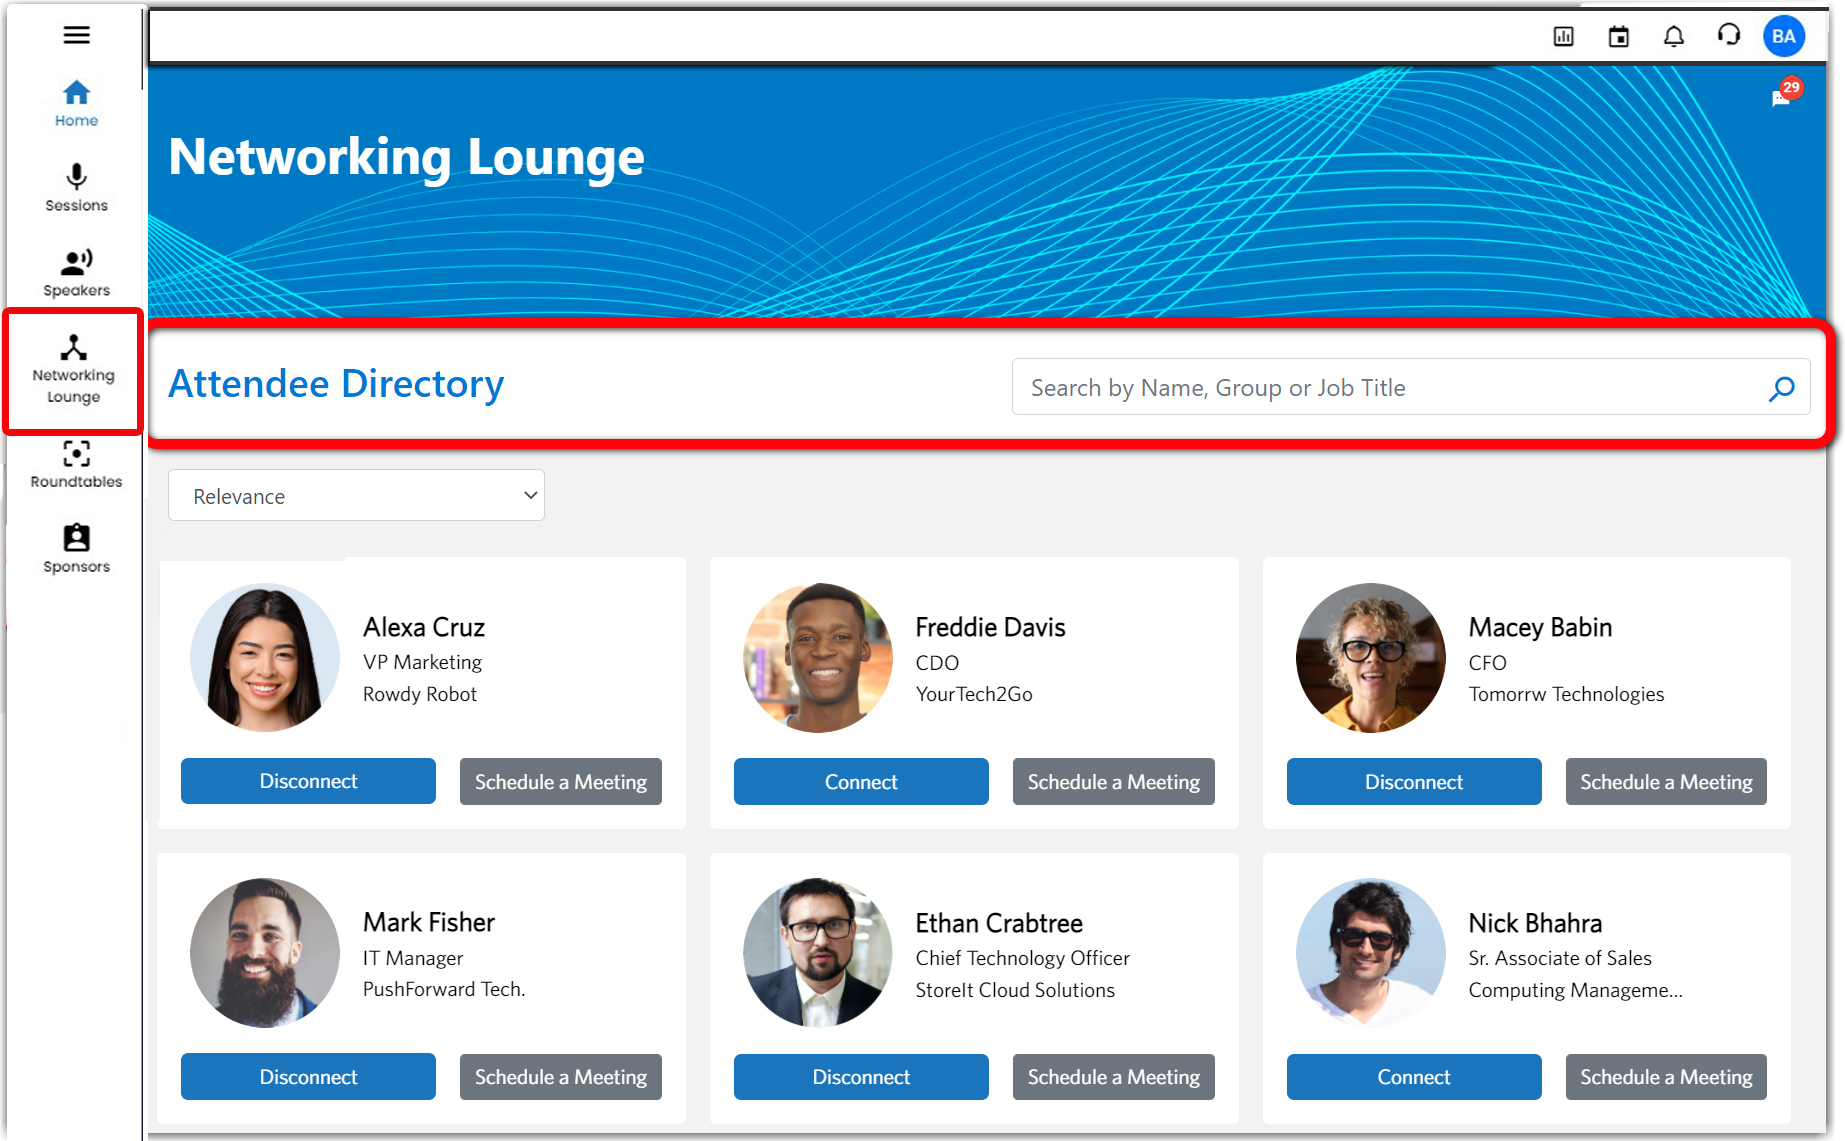Expand the Relevance sort dropdown
Image resolution: width=1845 pixels, height=1141 pixels.
pos(356,496)
